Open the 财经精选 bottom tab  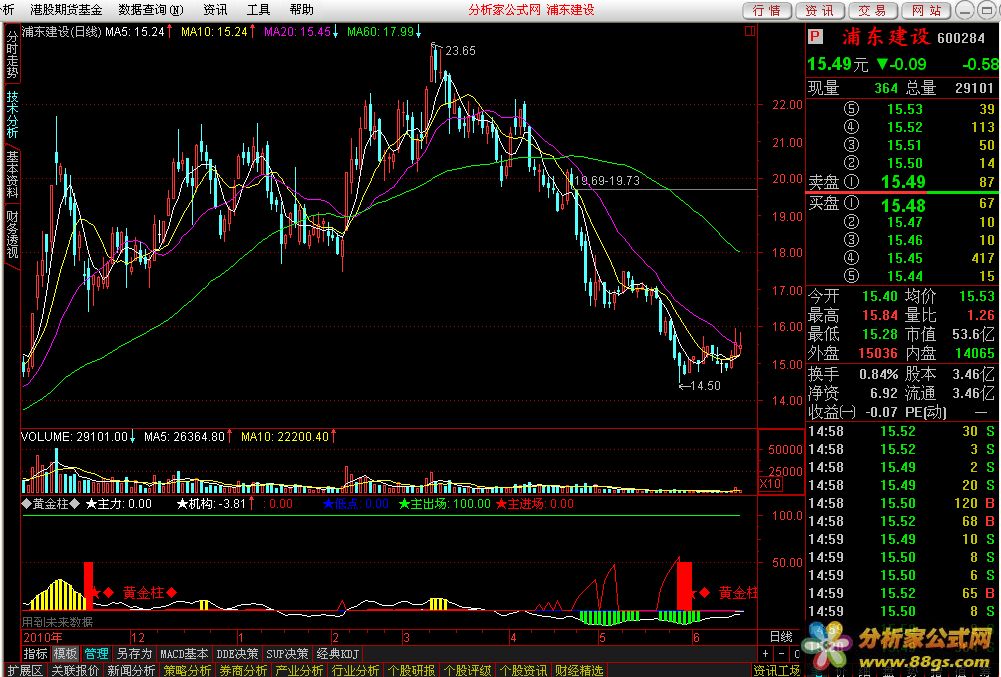(579, 671)
